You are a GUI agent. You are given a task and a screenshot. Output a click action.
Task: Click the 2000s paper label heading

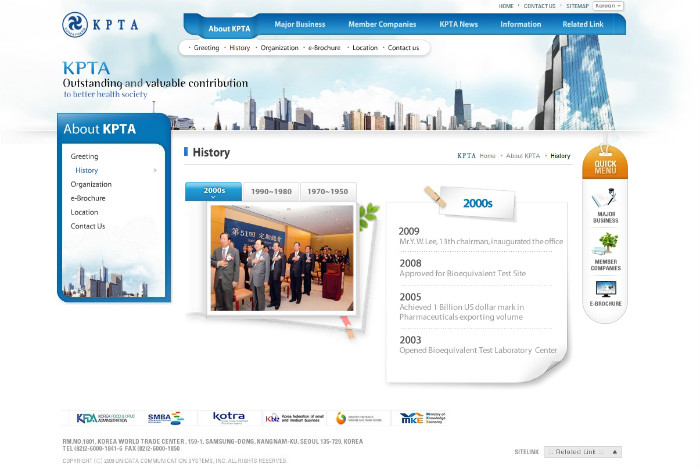[477, 204]
